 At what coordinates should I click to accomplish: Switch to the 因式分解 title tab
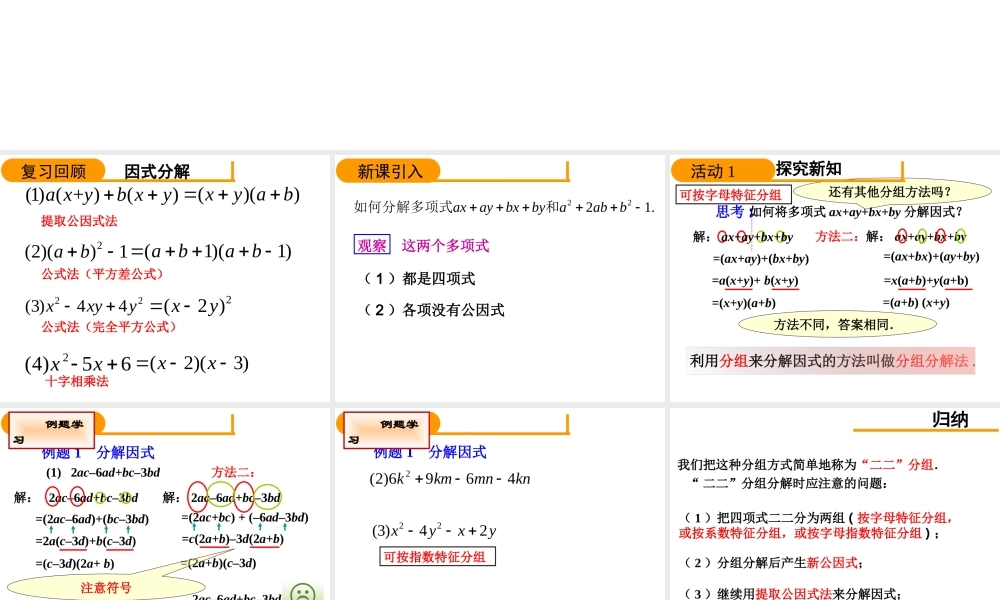point(152,168)
